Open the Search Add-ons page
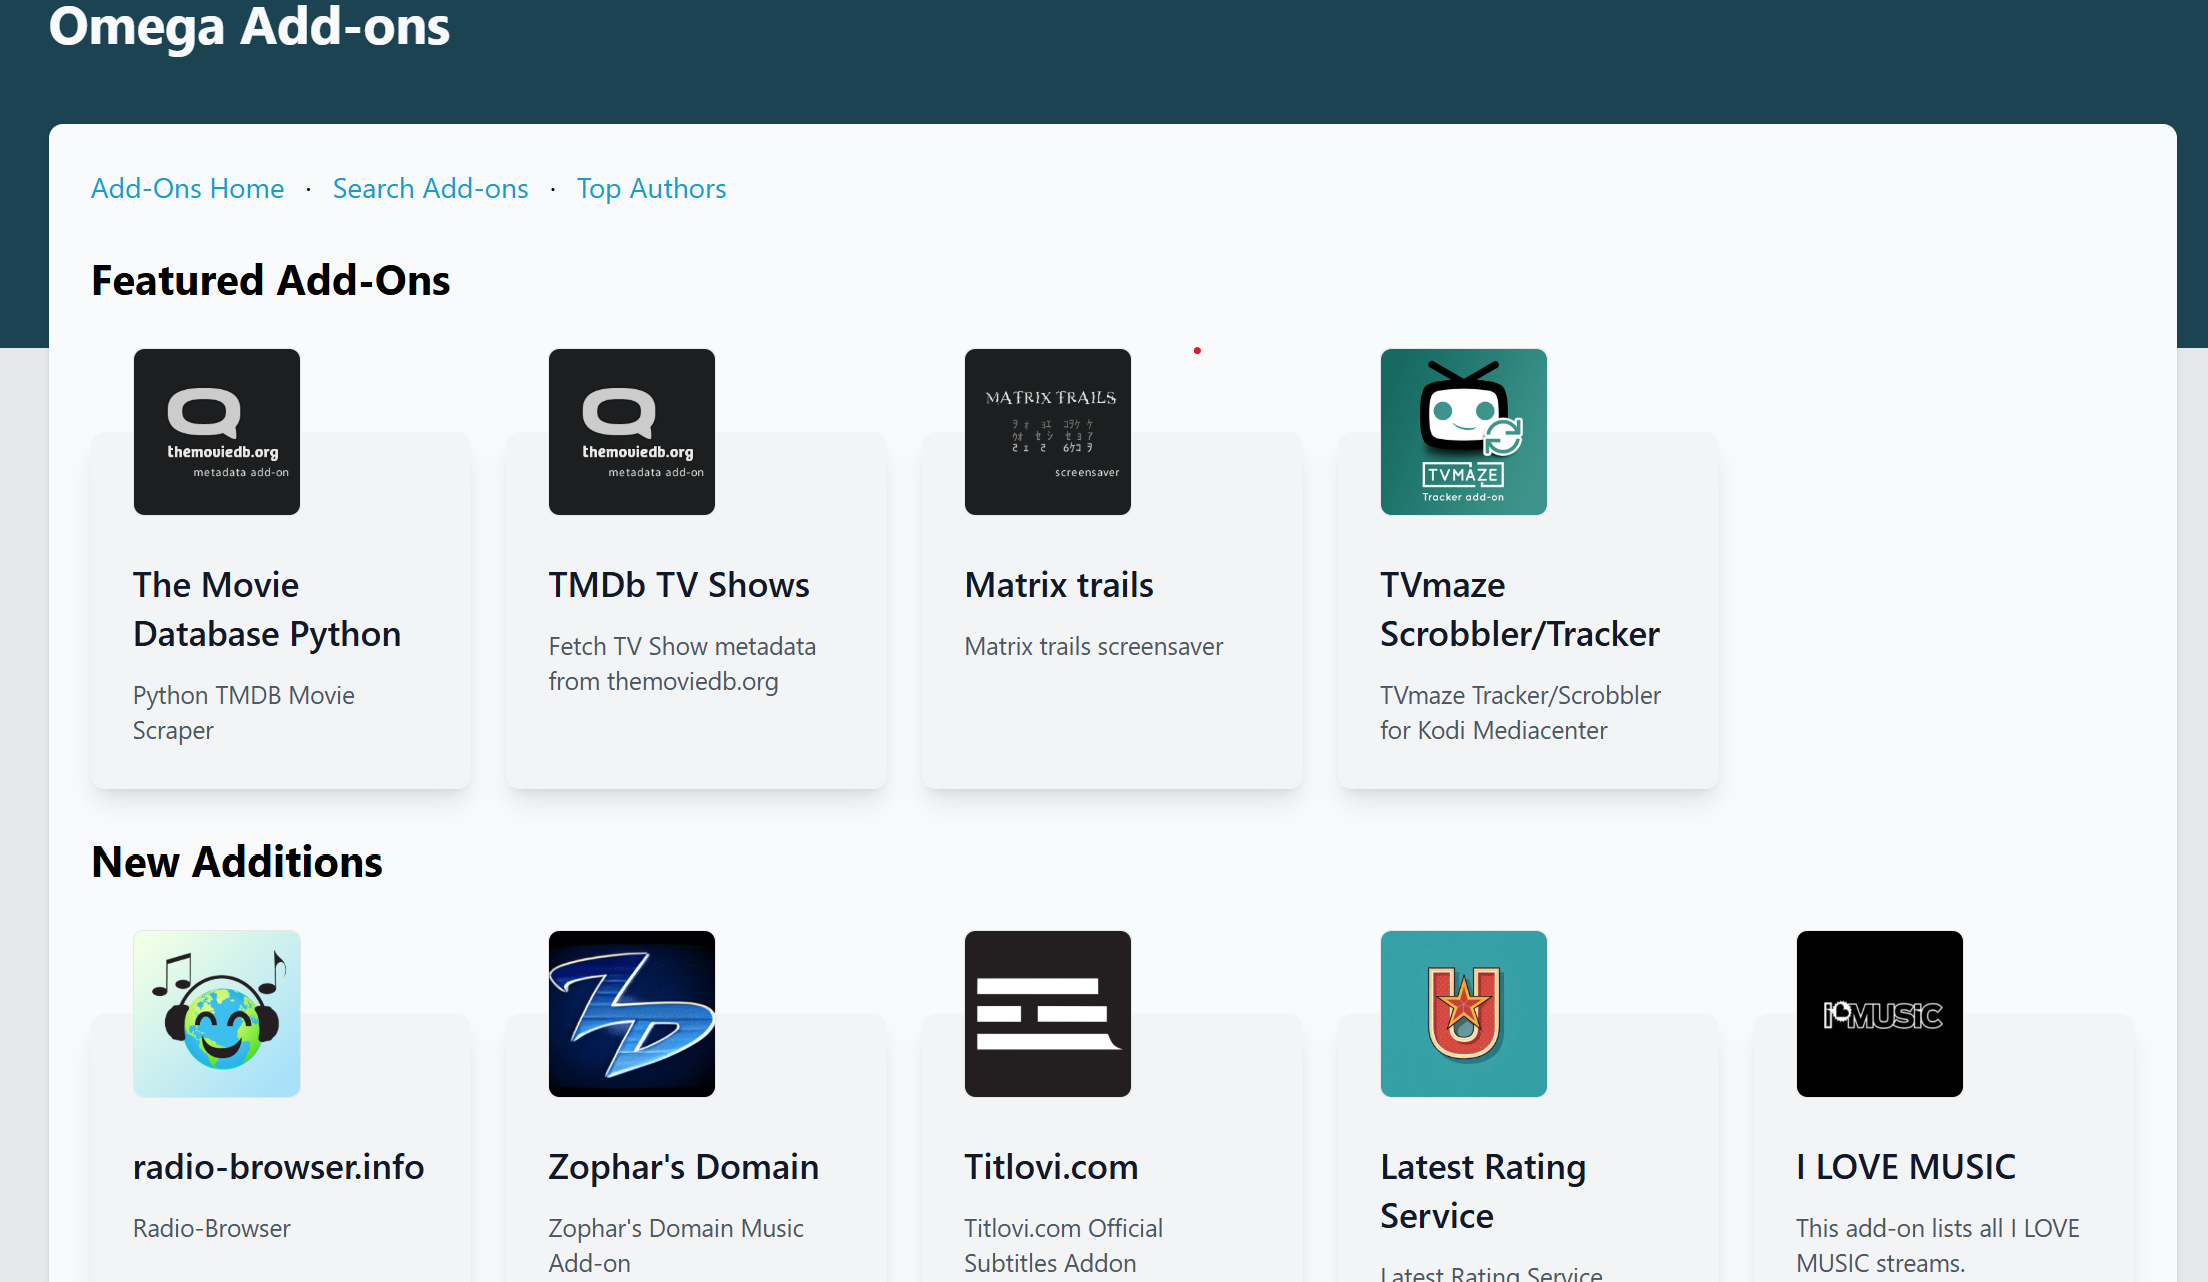The height and width of the screenshot is (1282, 2208). [430, 188]
